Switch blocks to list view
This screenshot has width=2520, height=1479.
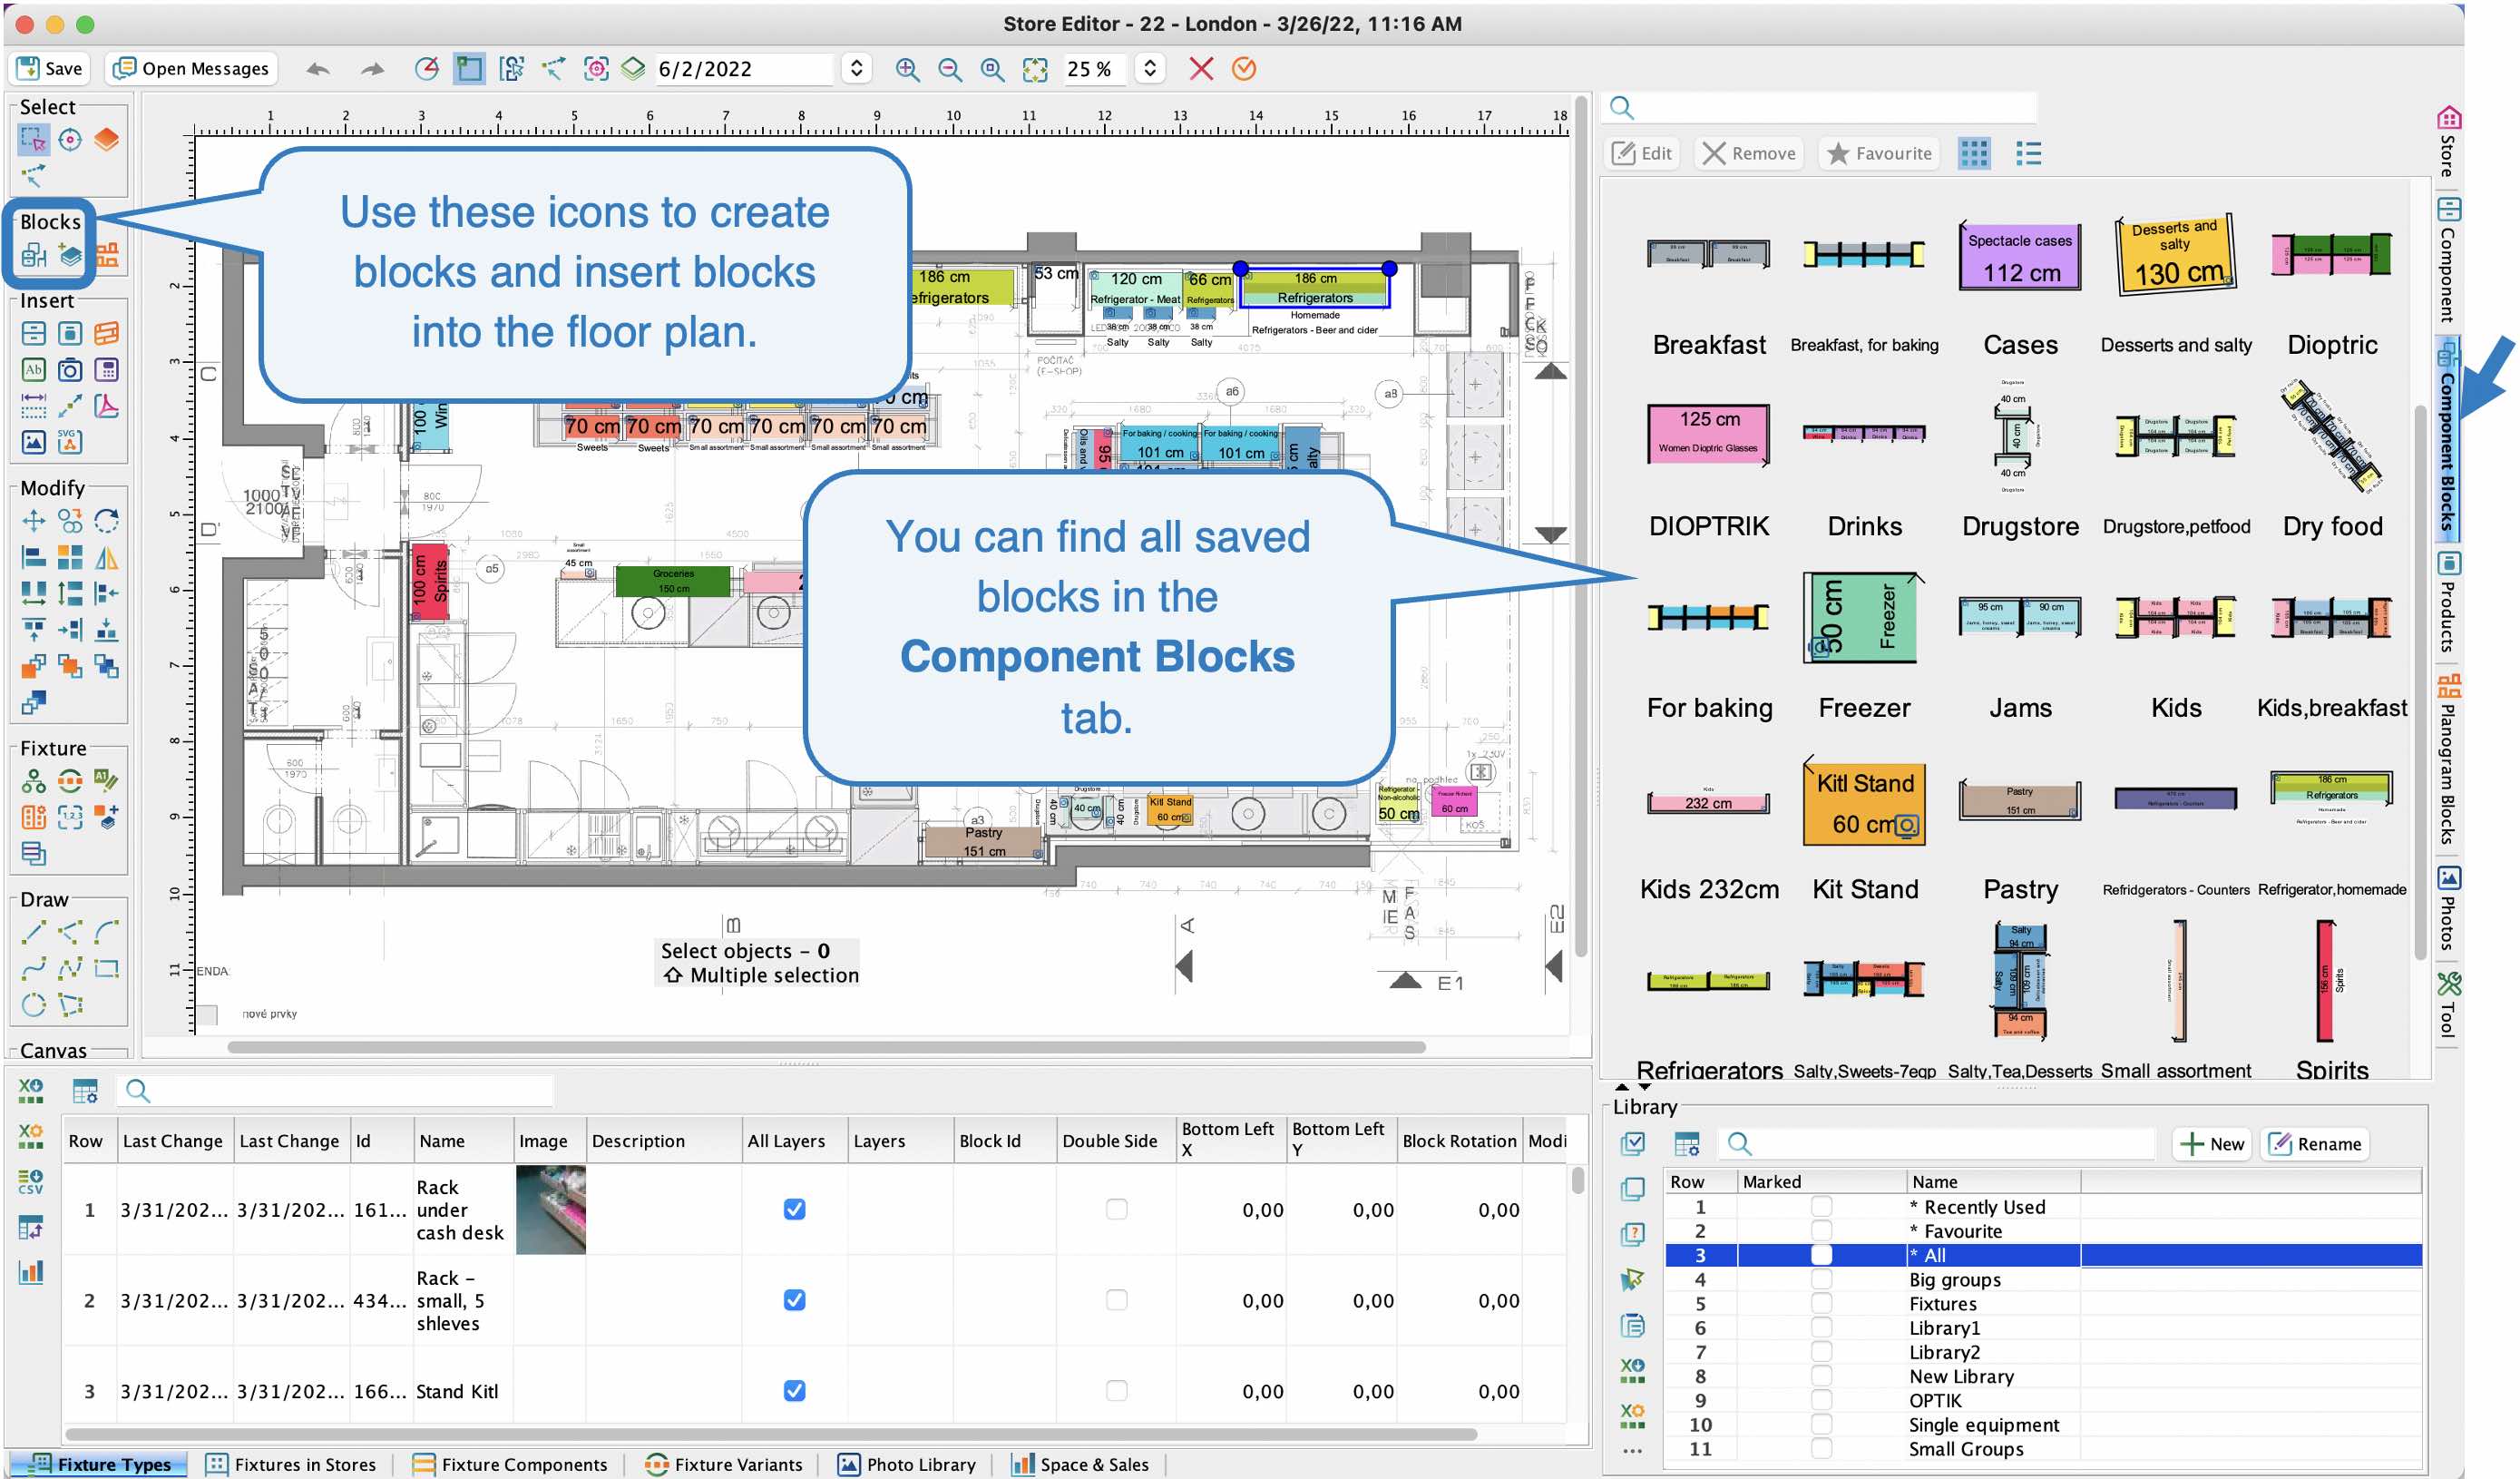tap(2028, 153)
